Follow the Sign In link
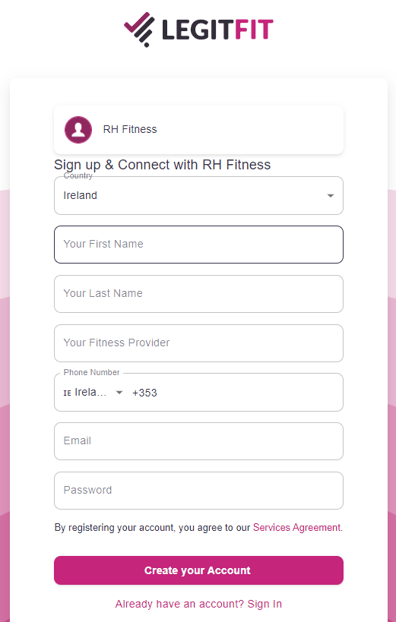Screen dimensions: 396x622 [x=265, y=604]
